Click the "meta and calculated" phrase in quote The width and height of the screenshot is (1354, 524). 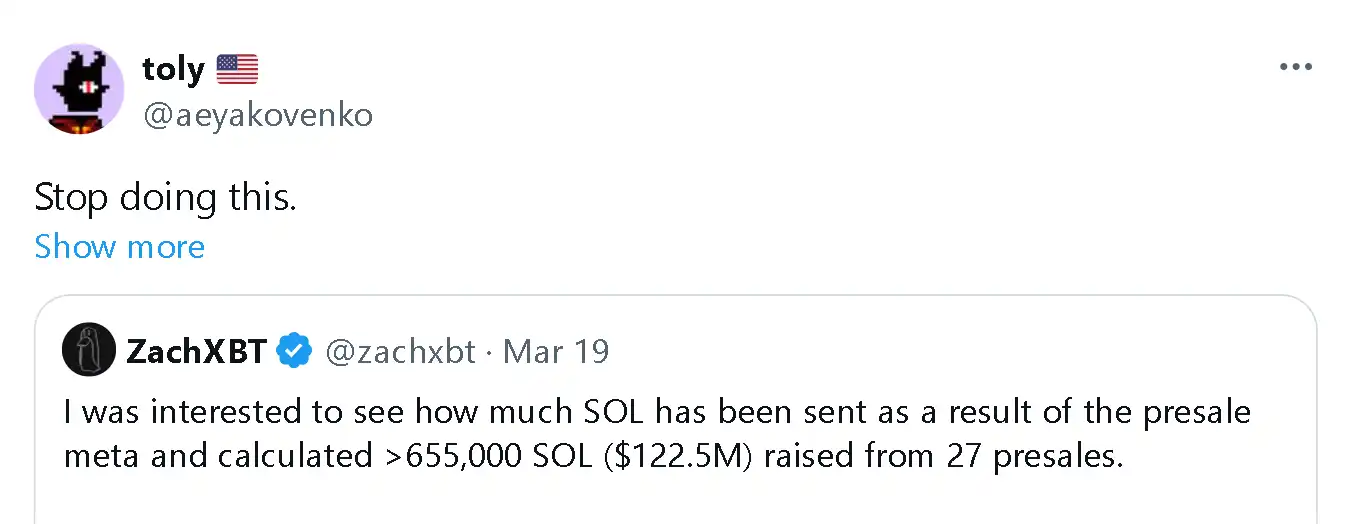point(217,456)
